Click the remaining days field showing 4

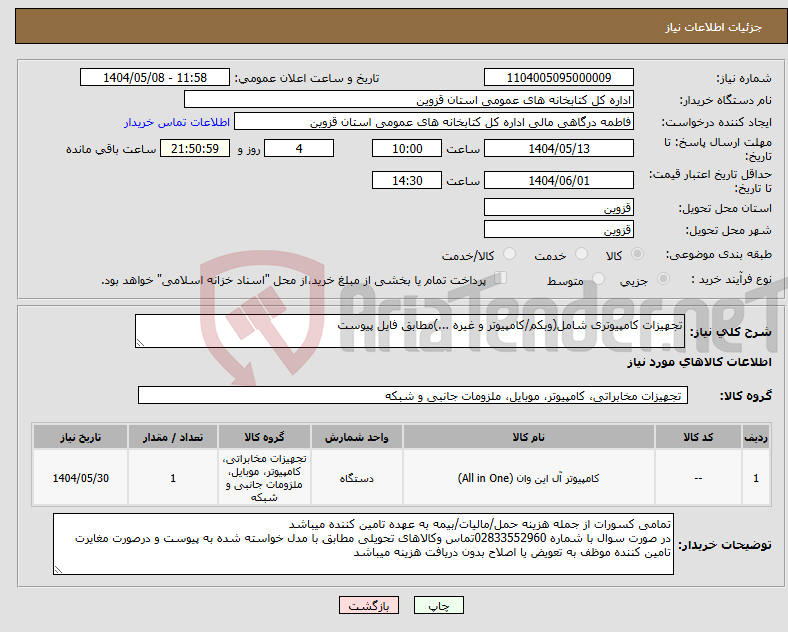299,149
